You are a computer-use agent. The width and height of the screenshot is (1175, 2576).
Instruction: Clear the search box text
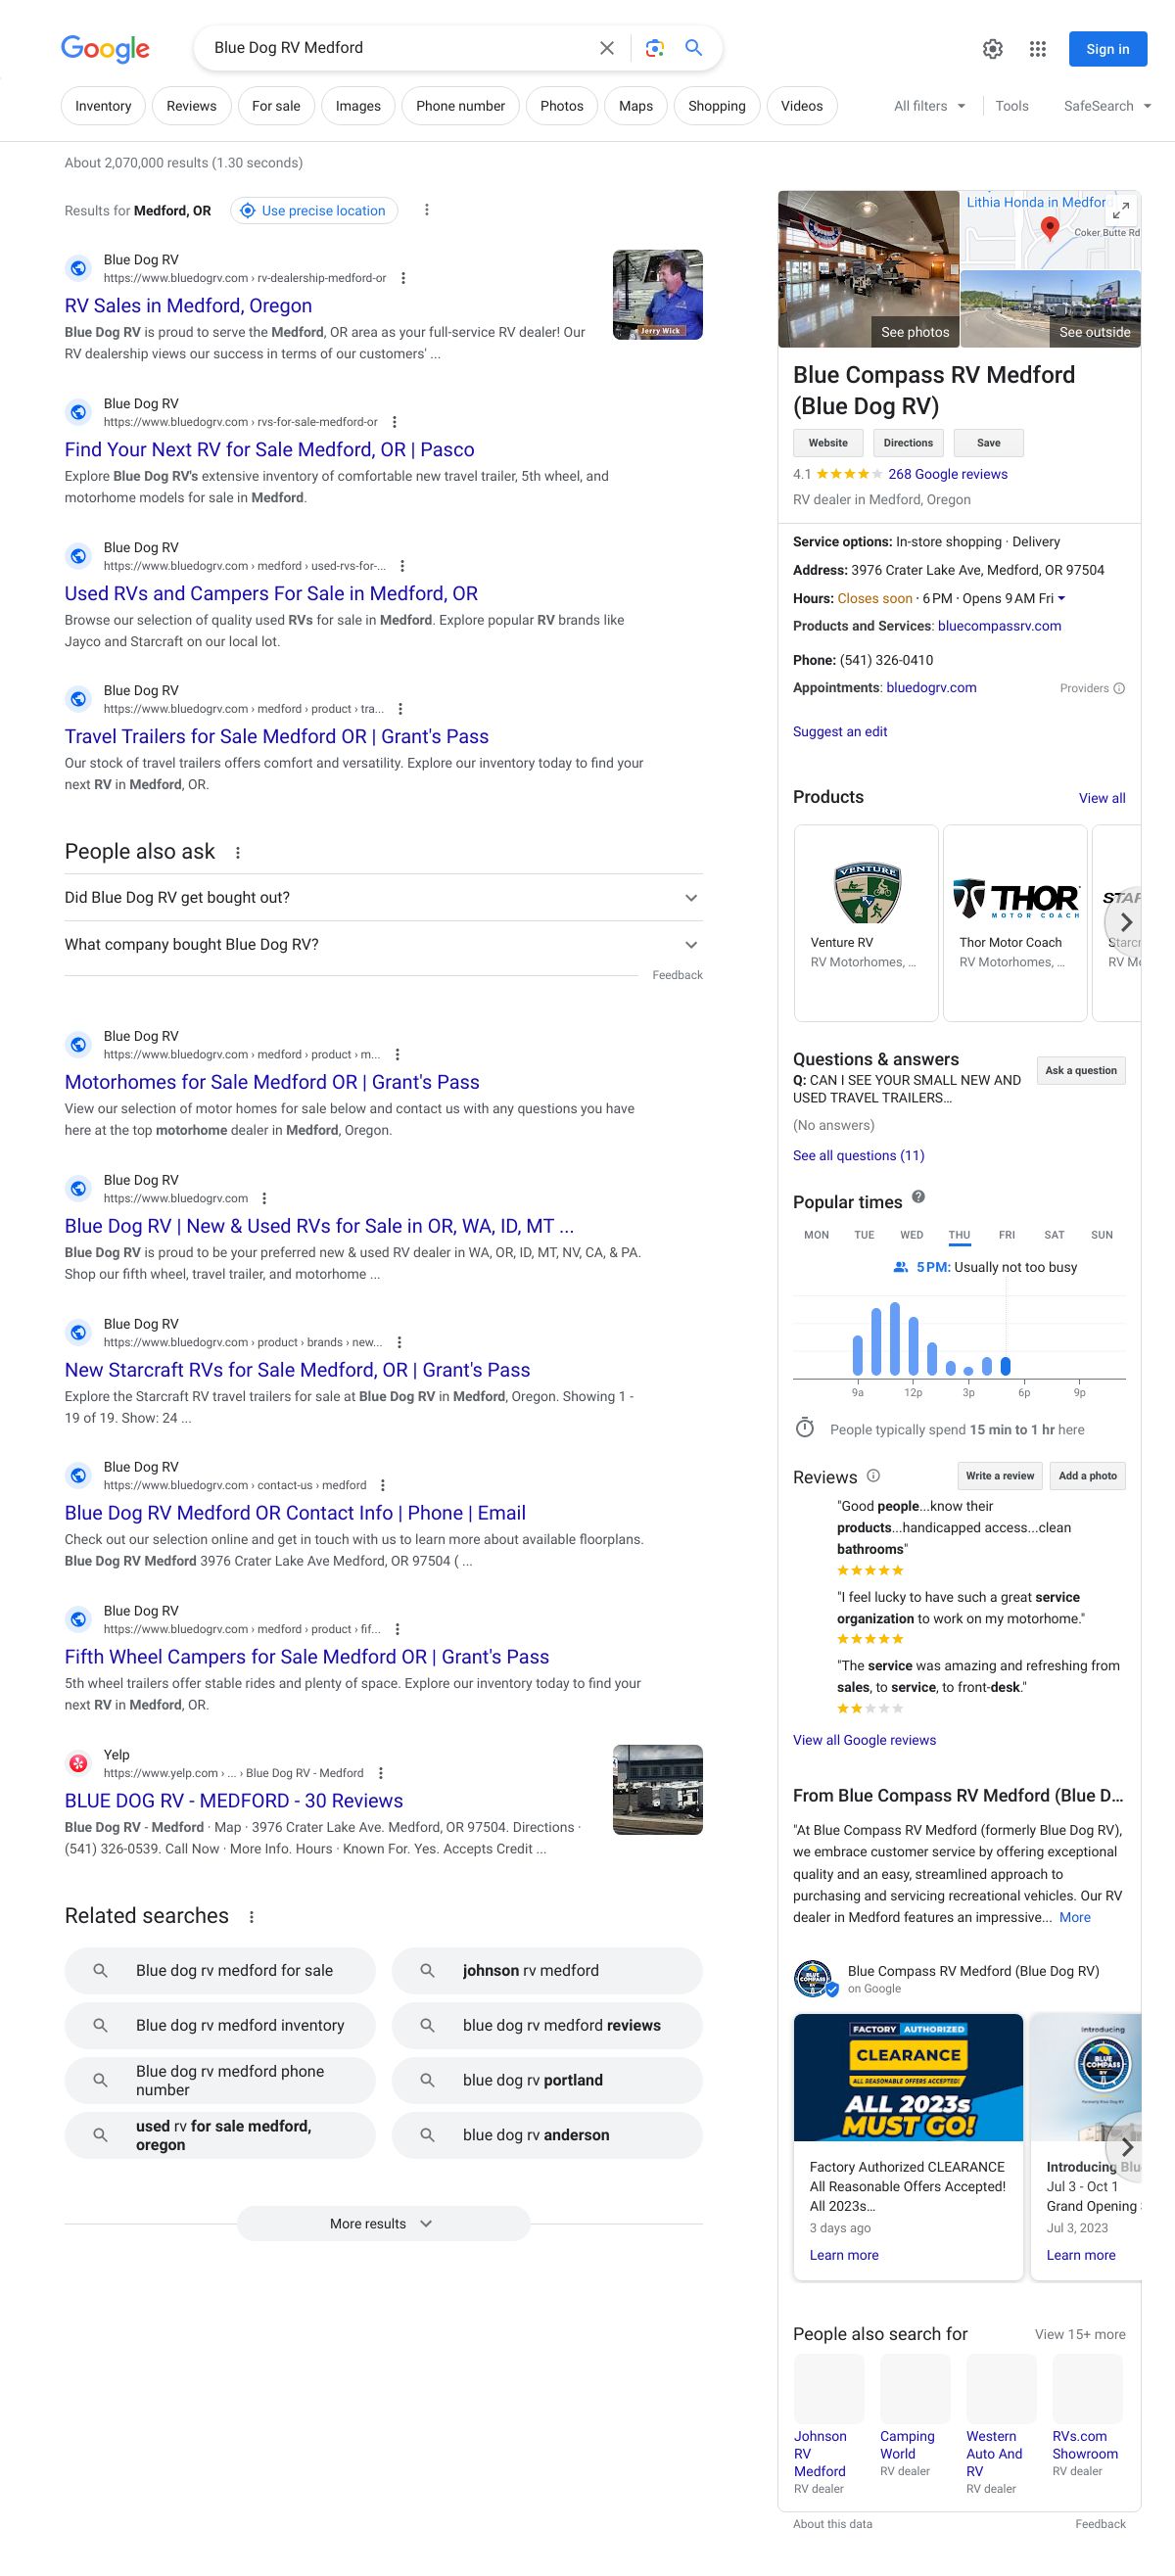(606, 48)
